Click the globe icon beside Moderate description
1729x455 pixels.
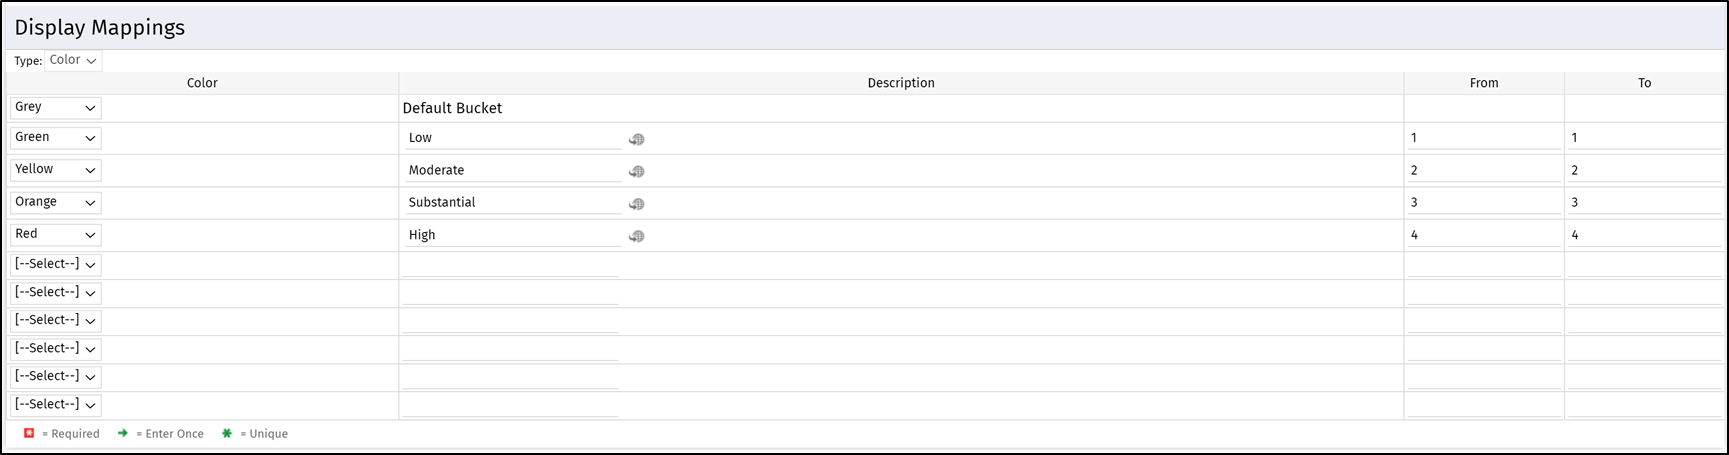[x=636, y=172]
